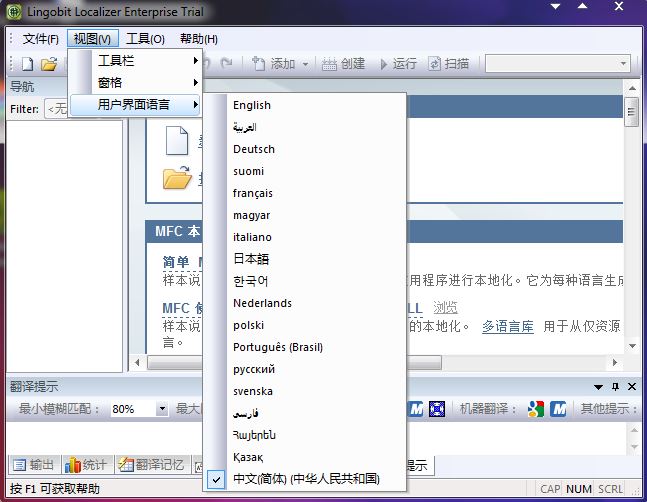Open the 工具(O) menu
The image size is (647, 502).
tap(145, 39)
